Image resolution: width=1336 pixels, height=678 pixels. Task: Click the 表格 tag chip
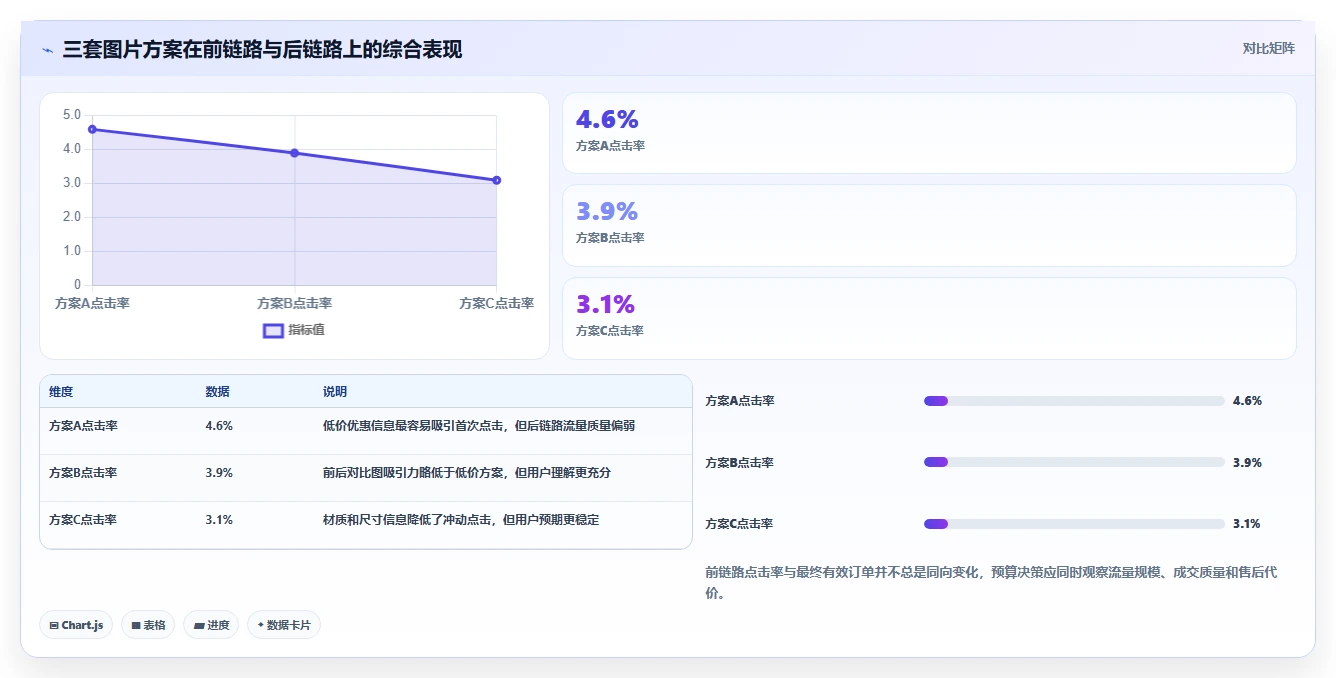coord(148,625)
